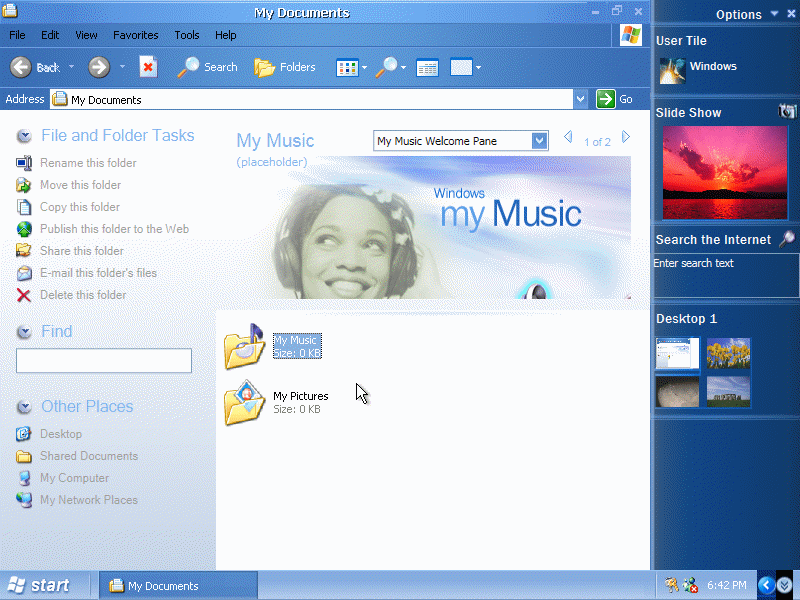Viewport: 800px width, 600px height.
Task: Open the Views dropdown arrow
Action: tap(364, 67)
